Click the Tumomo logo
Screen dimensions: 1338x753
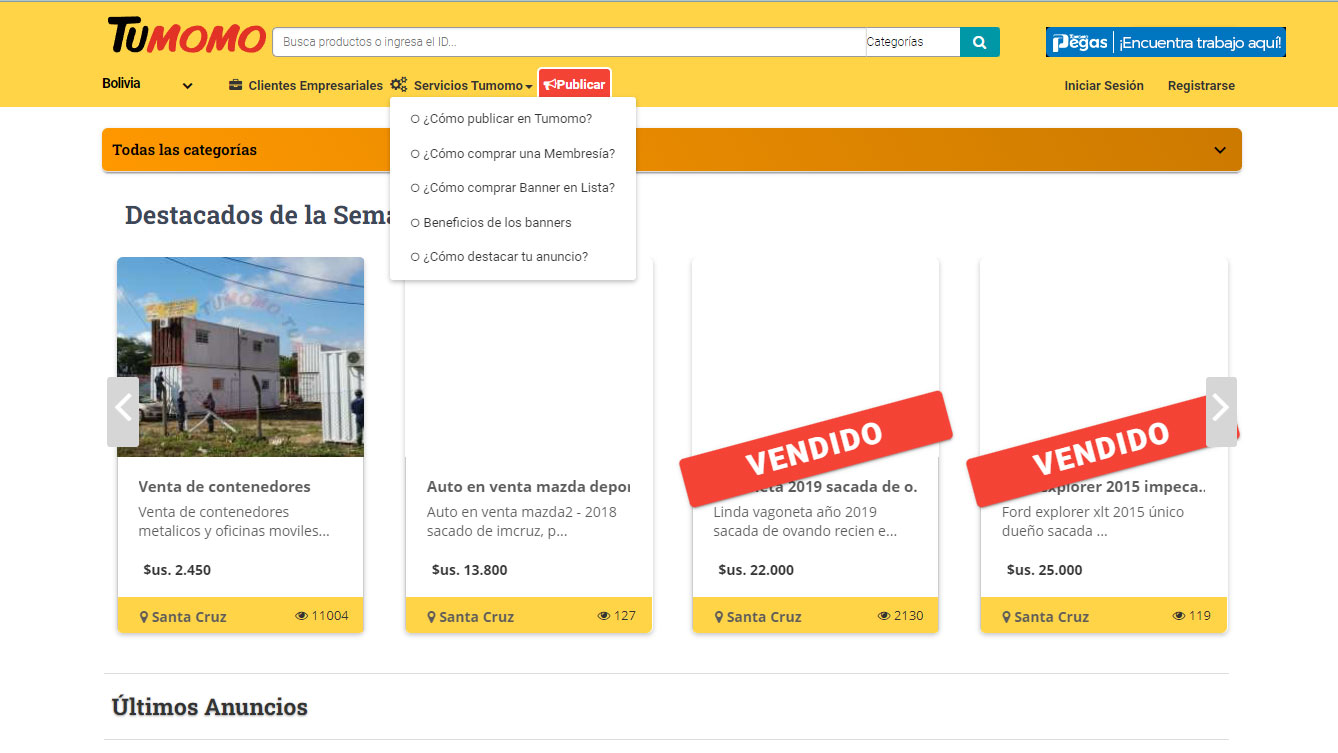pos(187,38)
